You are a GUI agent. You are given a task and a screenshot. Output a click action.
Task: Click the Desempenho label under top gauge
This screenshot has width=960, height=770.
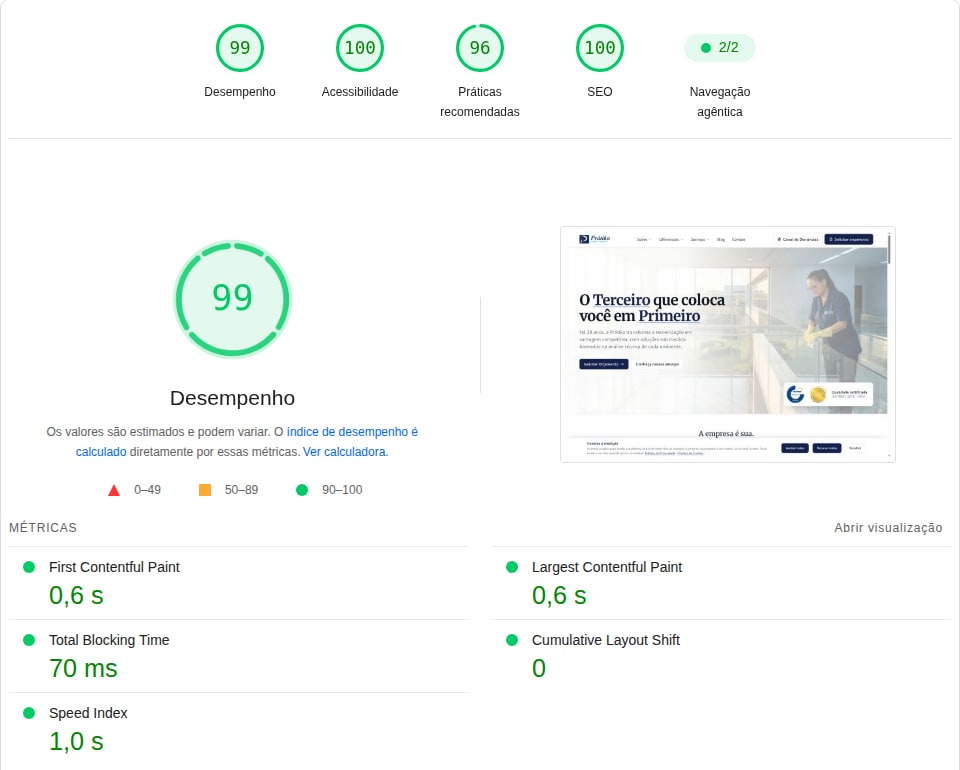(x=239, y=92)
